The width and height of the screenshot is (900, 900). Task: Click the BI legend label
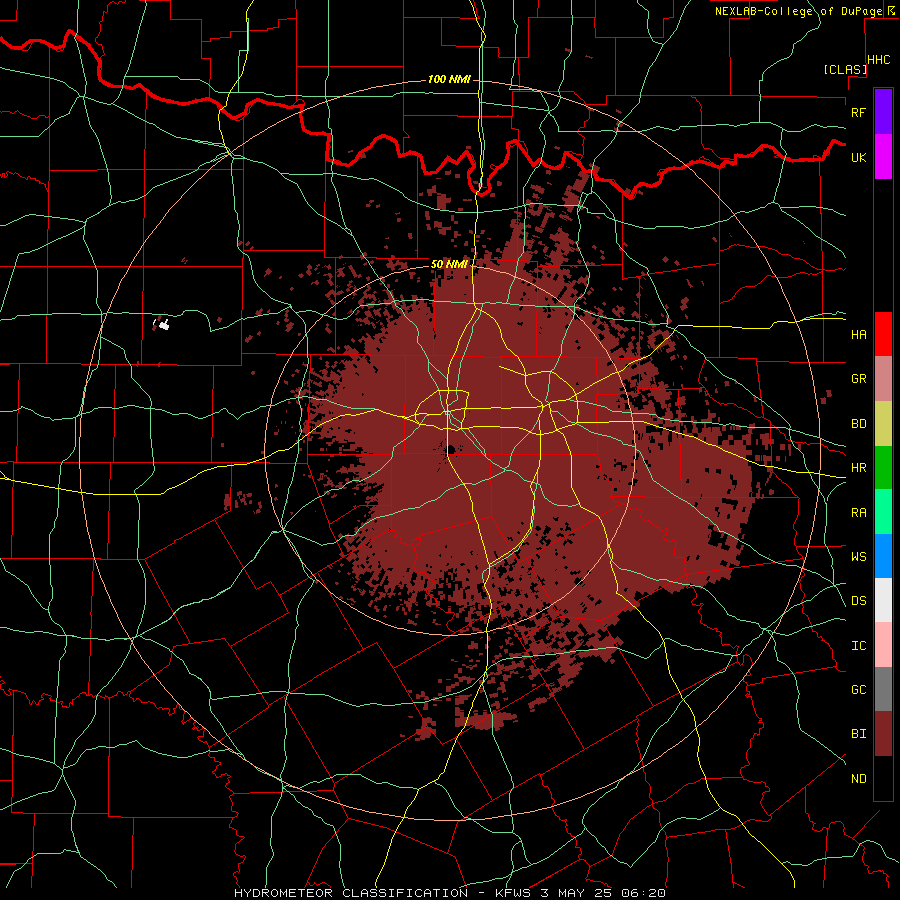858,734
